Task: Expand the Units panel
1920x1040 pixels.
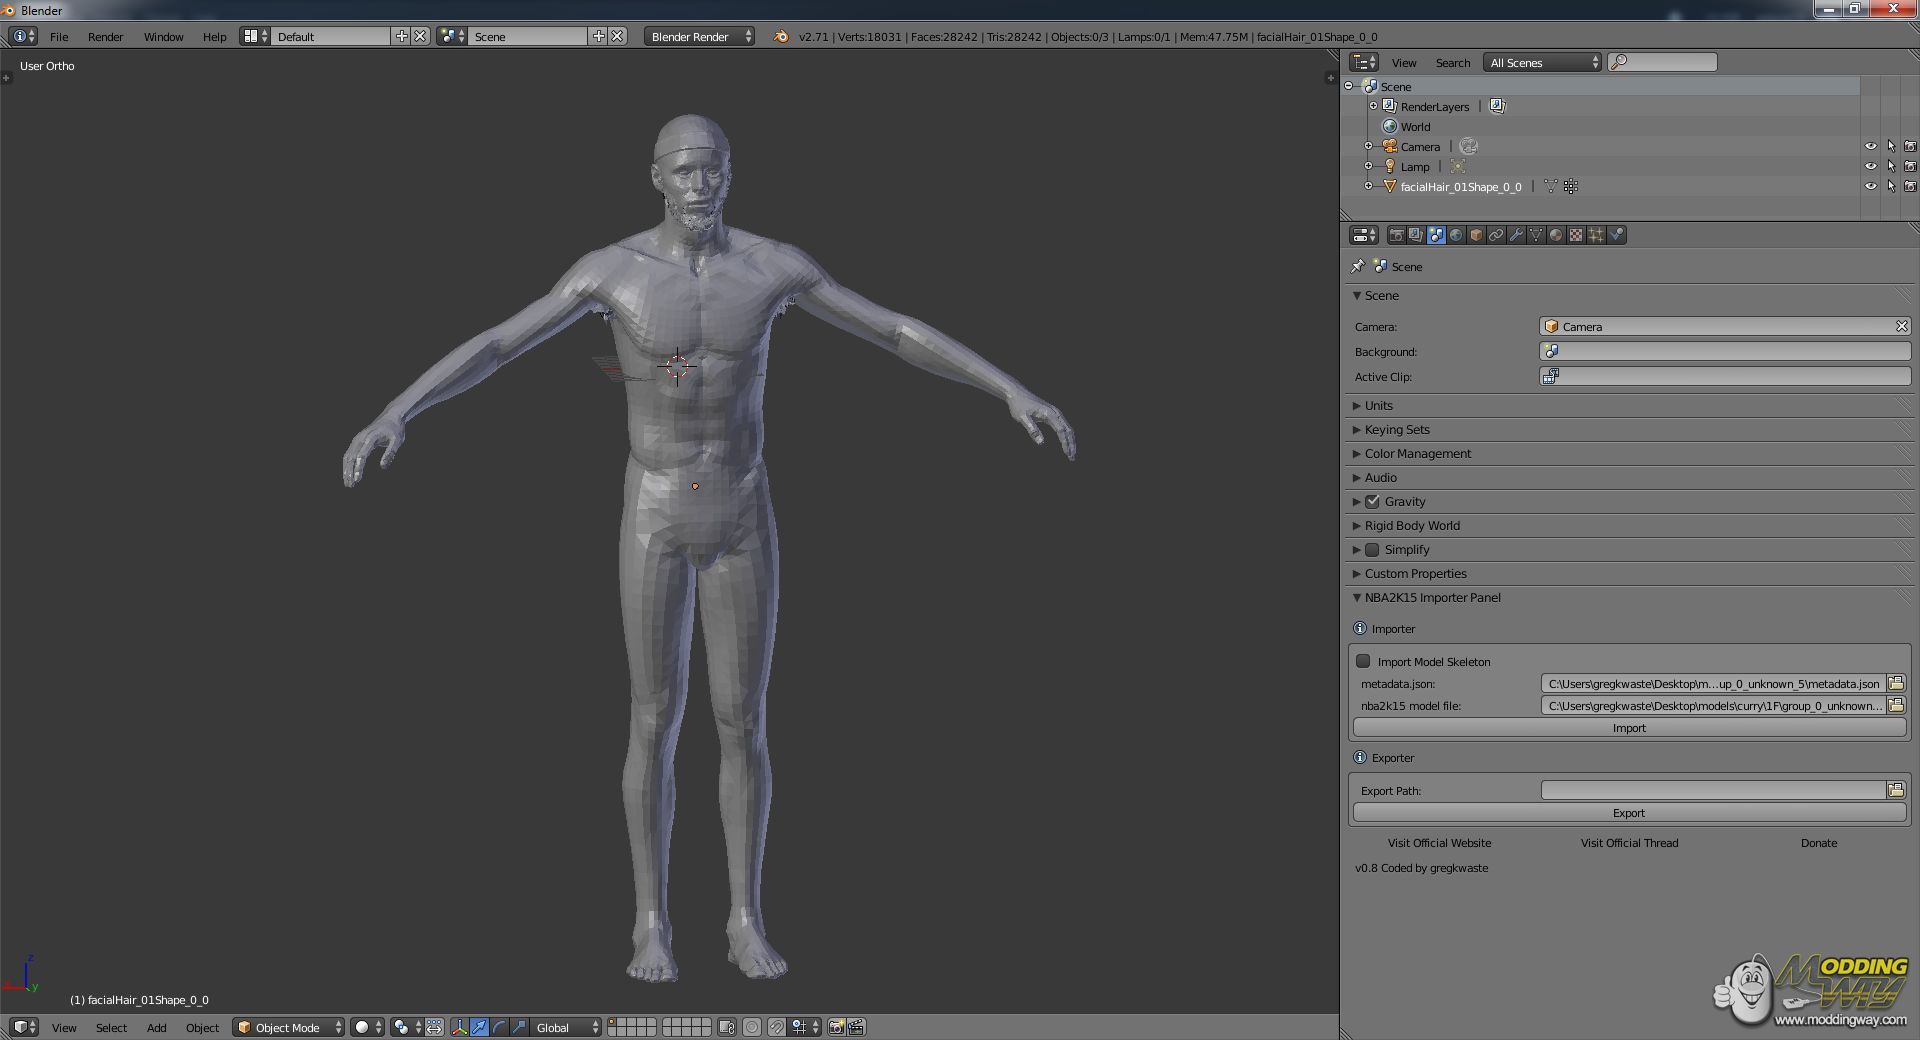Action: (1378, 405)
